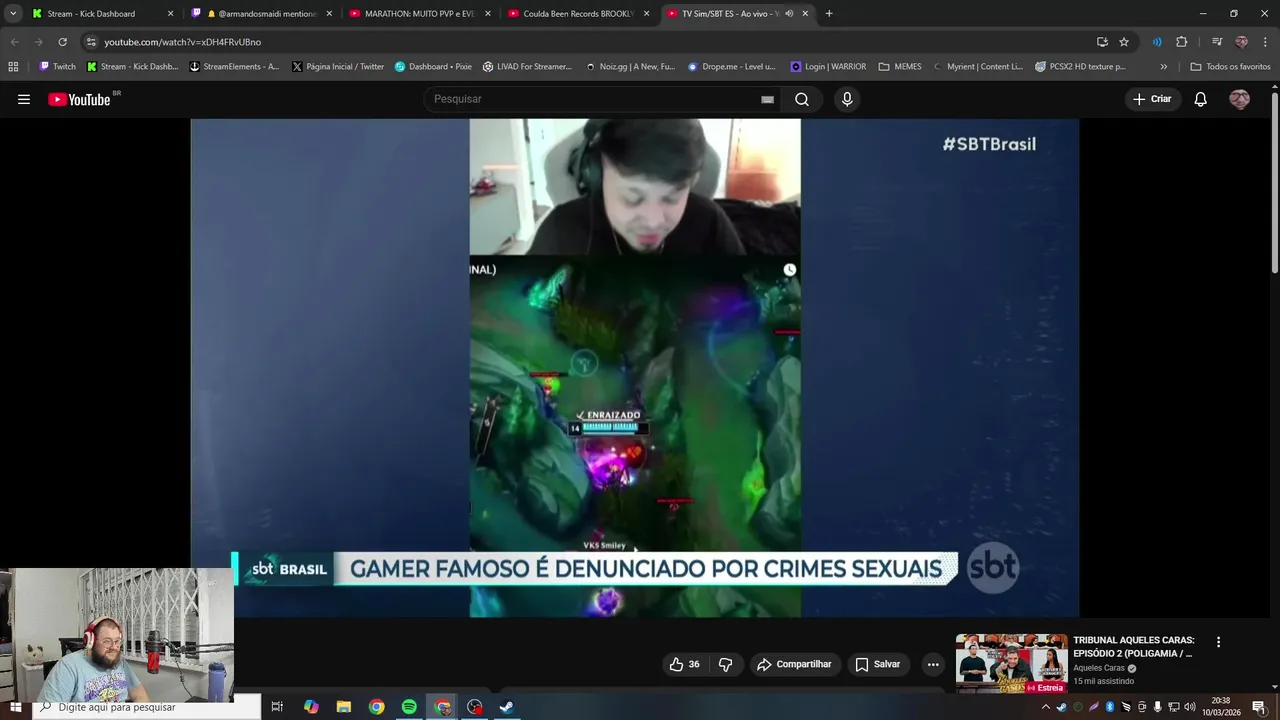1280x720 pixels.
Task: Open Steam from the taskbar
Action: [x=507, y=707]
